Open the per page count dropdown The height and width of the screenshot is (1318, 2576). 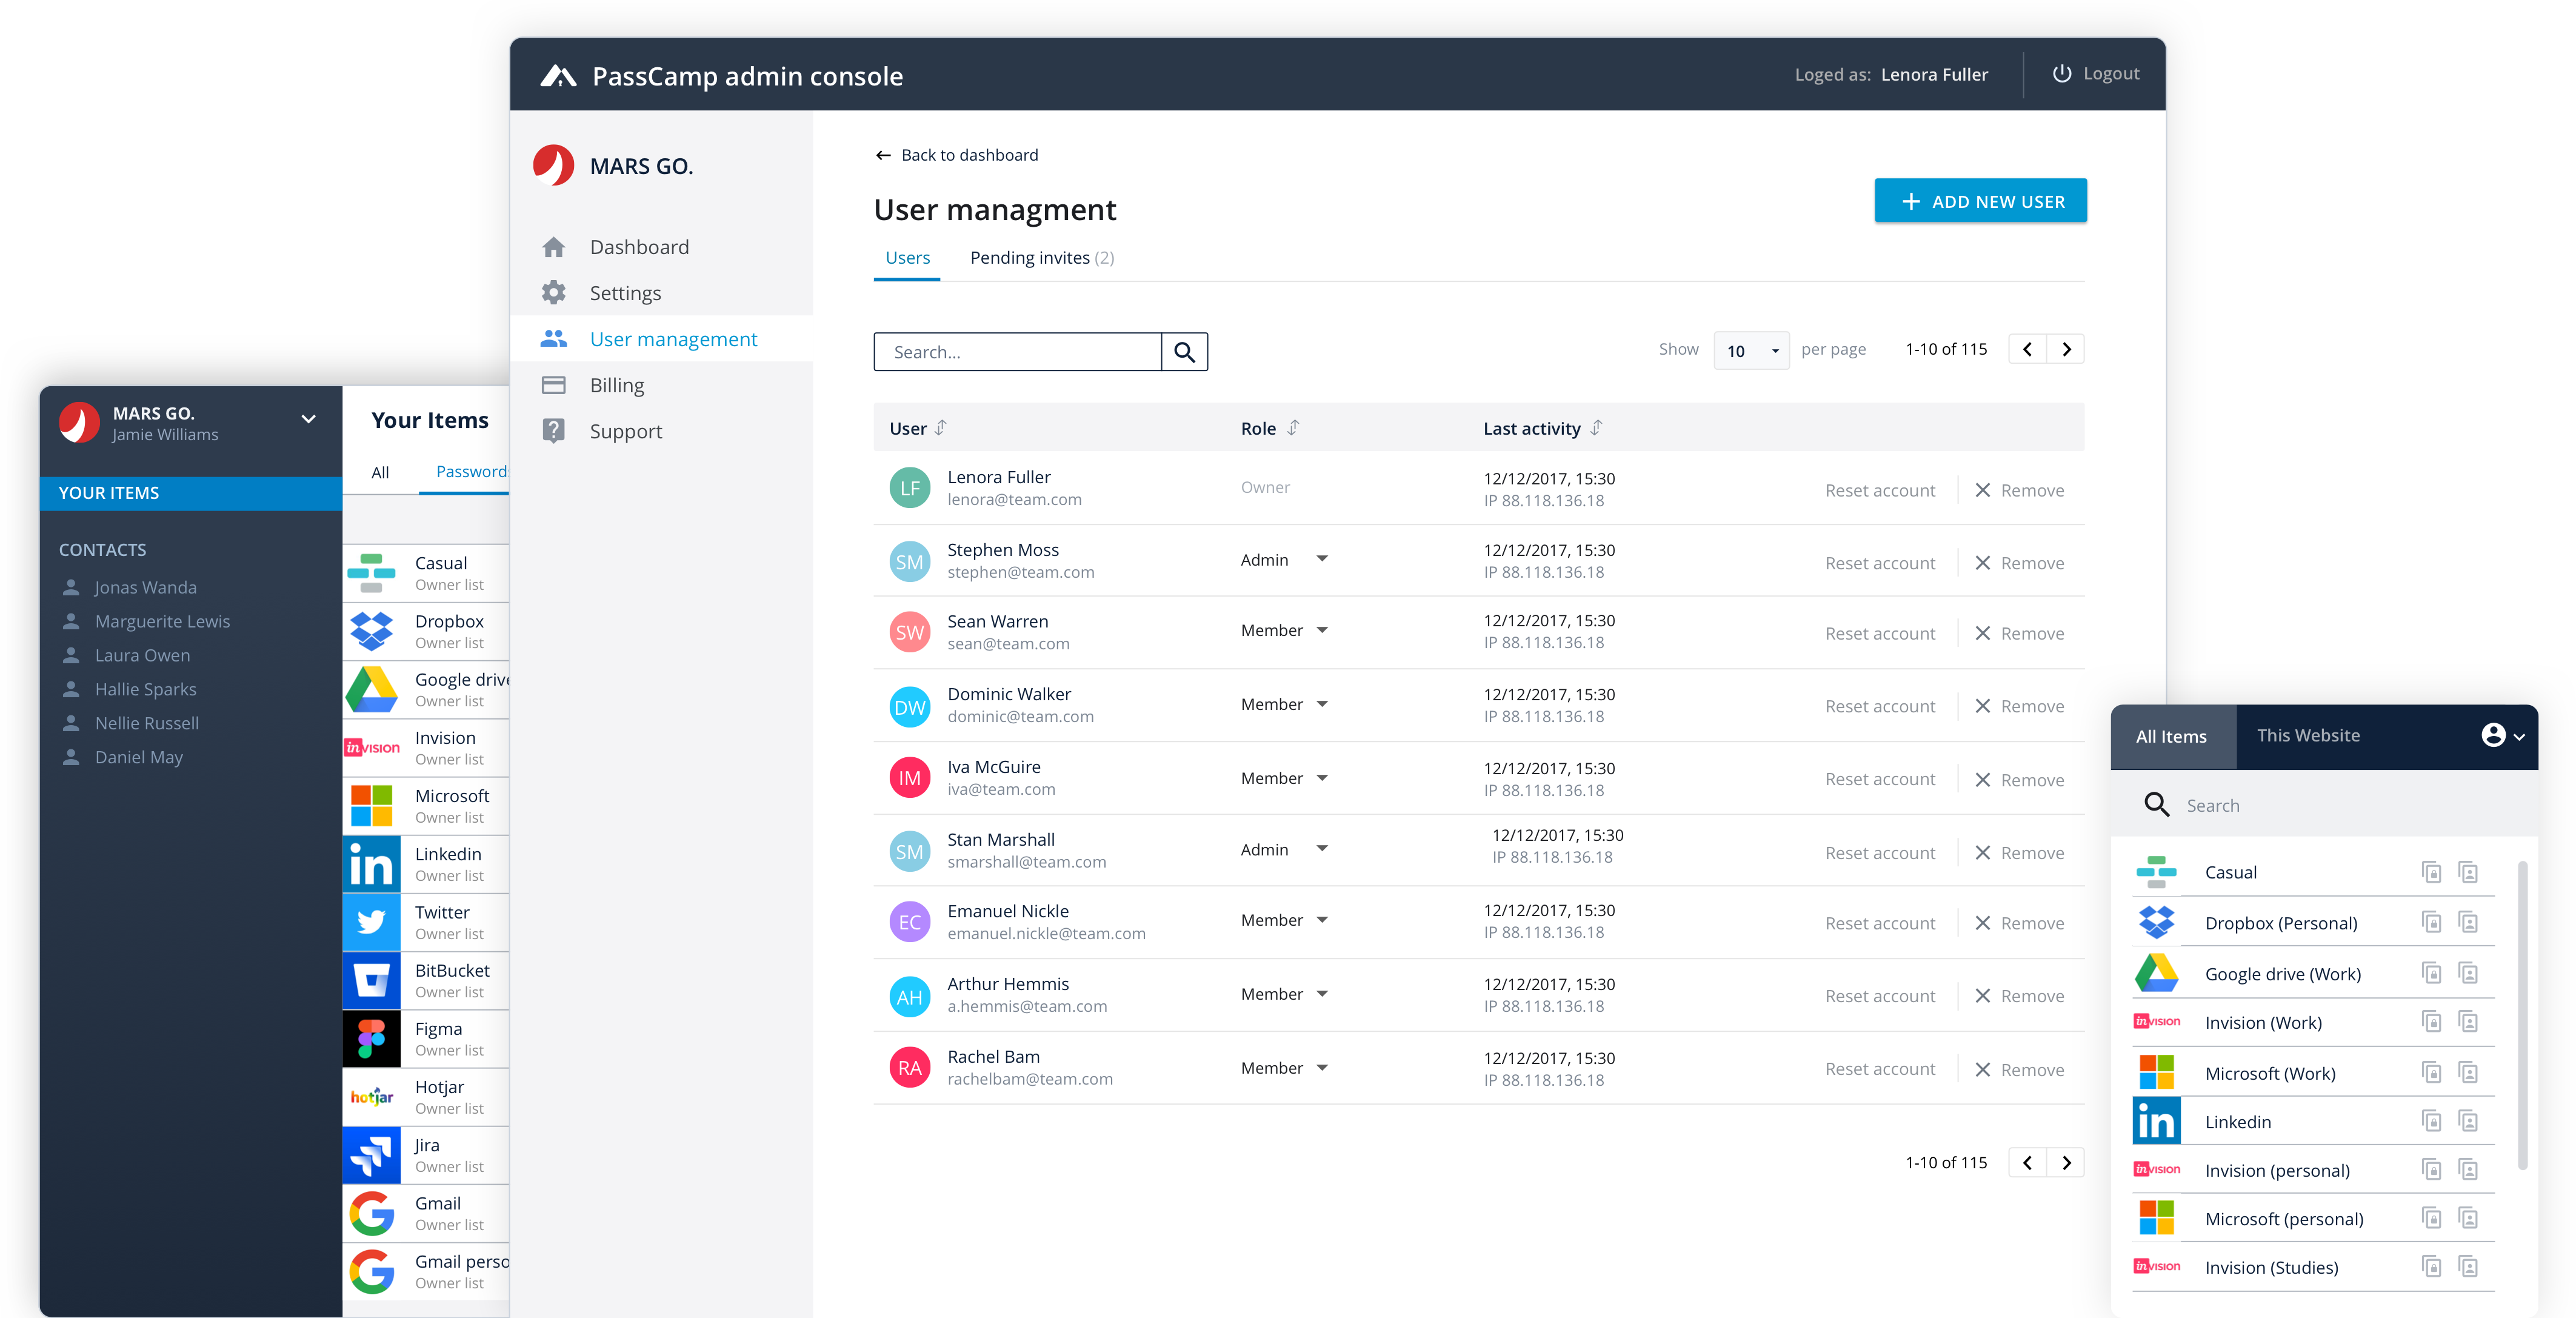point(1751,351)
